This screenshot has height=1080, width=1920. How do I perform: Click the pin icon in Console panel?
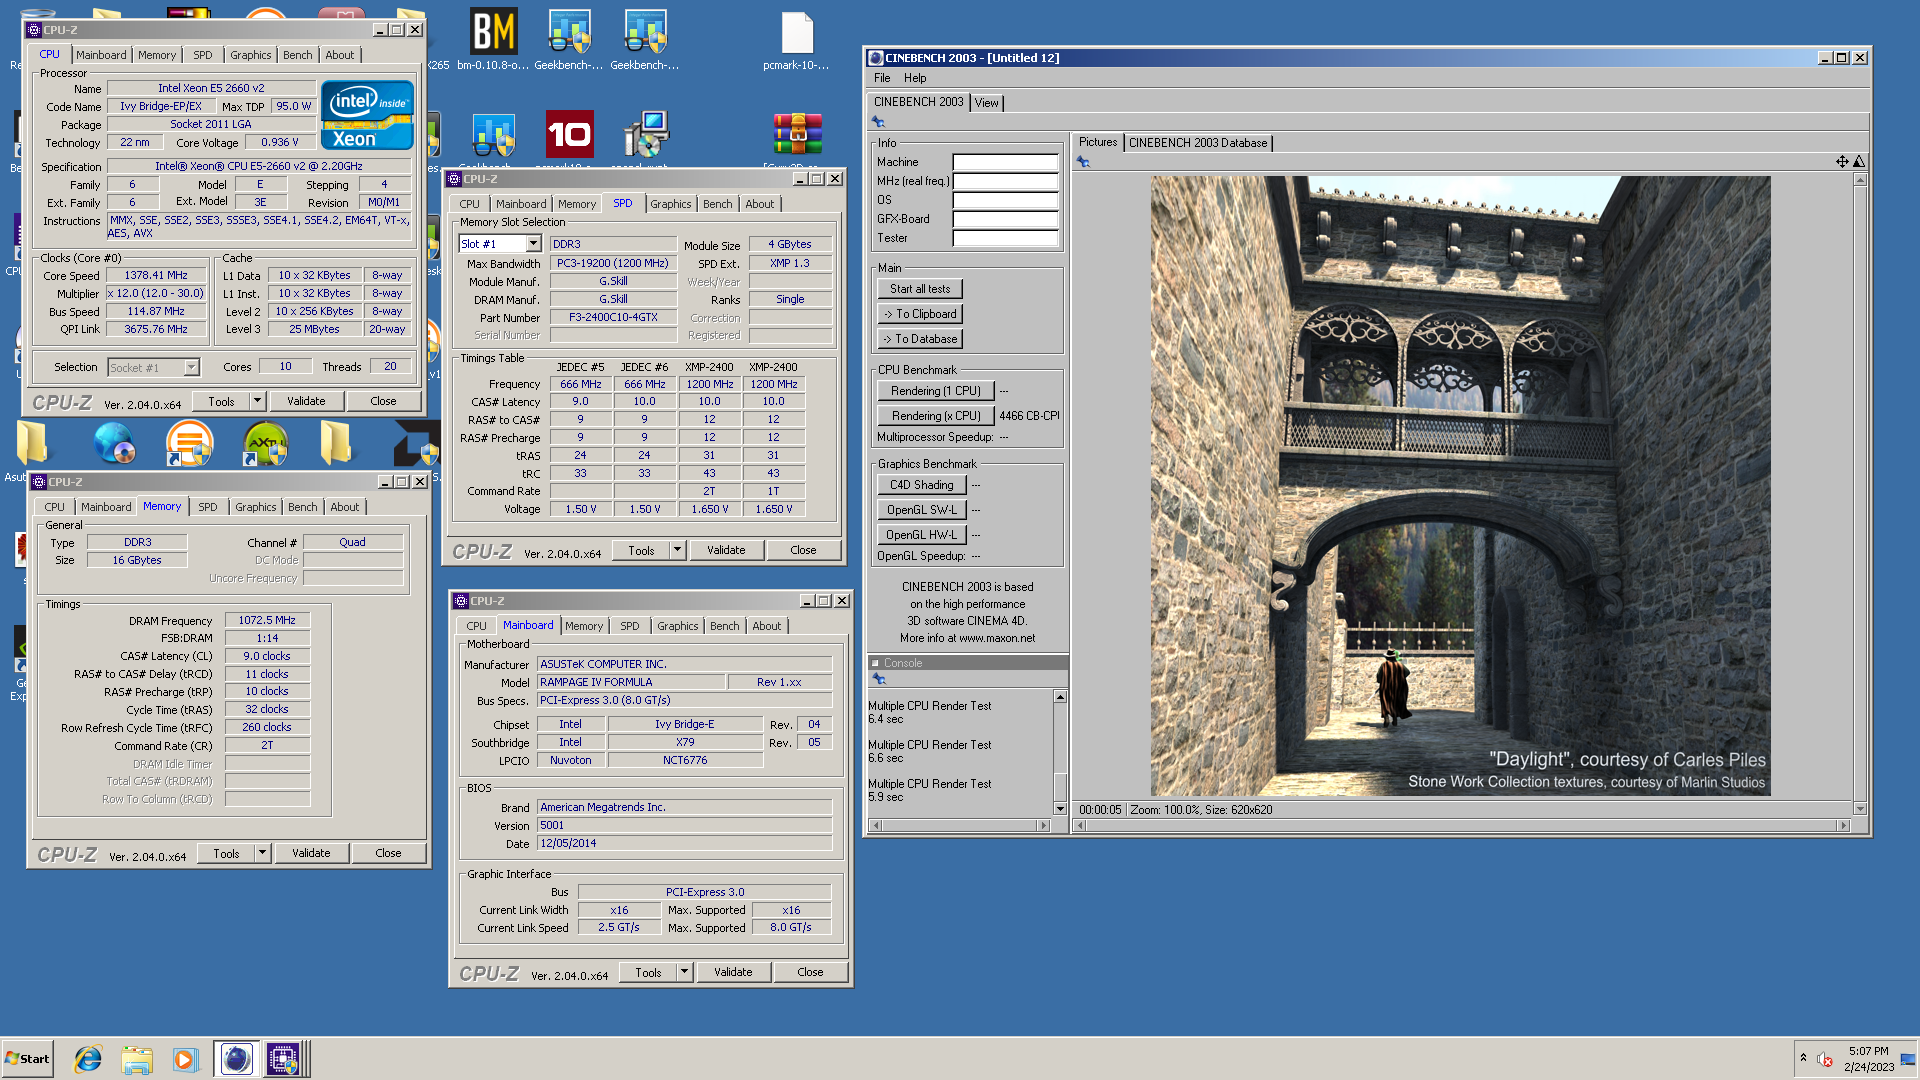click(x=879, y=679)
